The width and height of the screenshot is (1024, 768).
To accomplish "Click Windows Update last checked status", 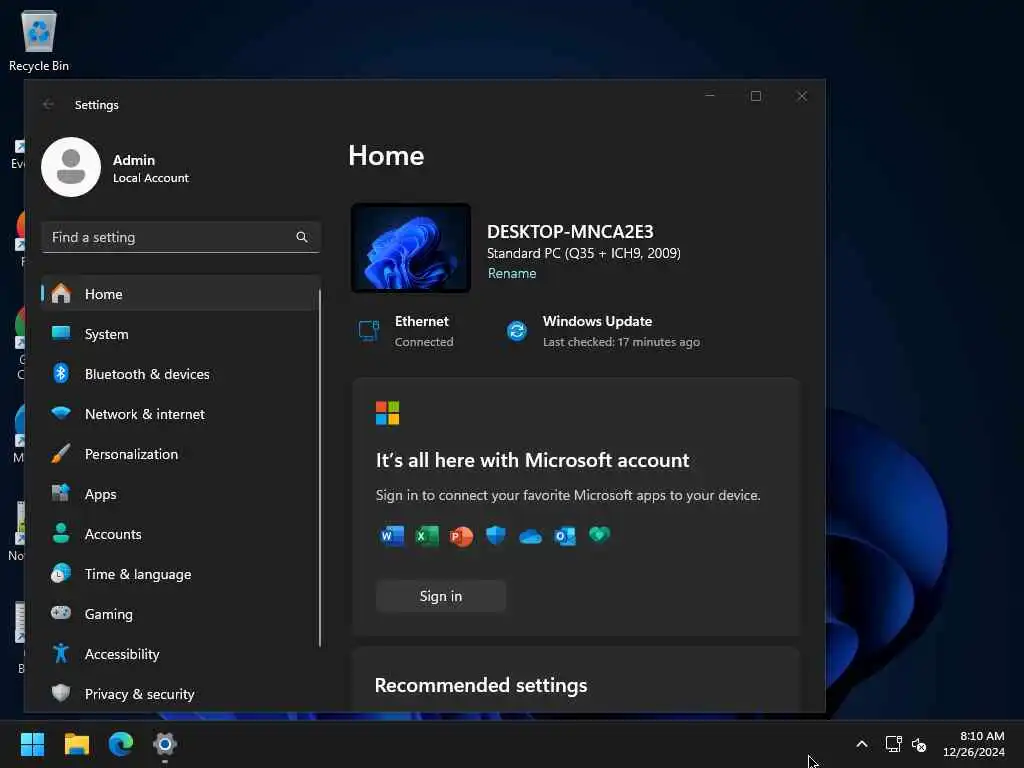I will pos(603,331).
